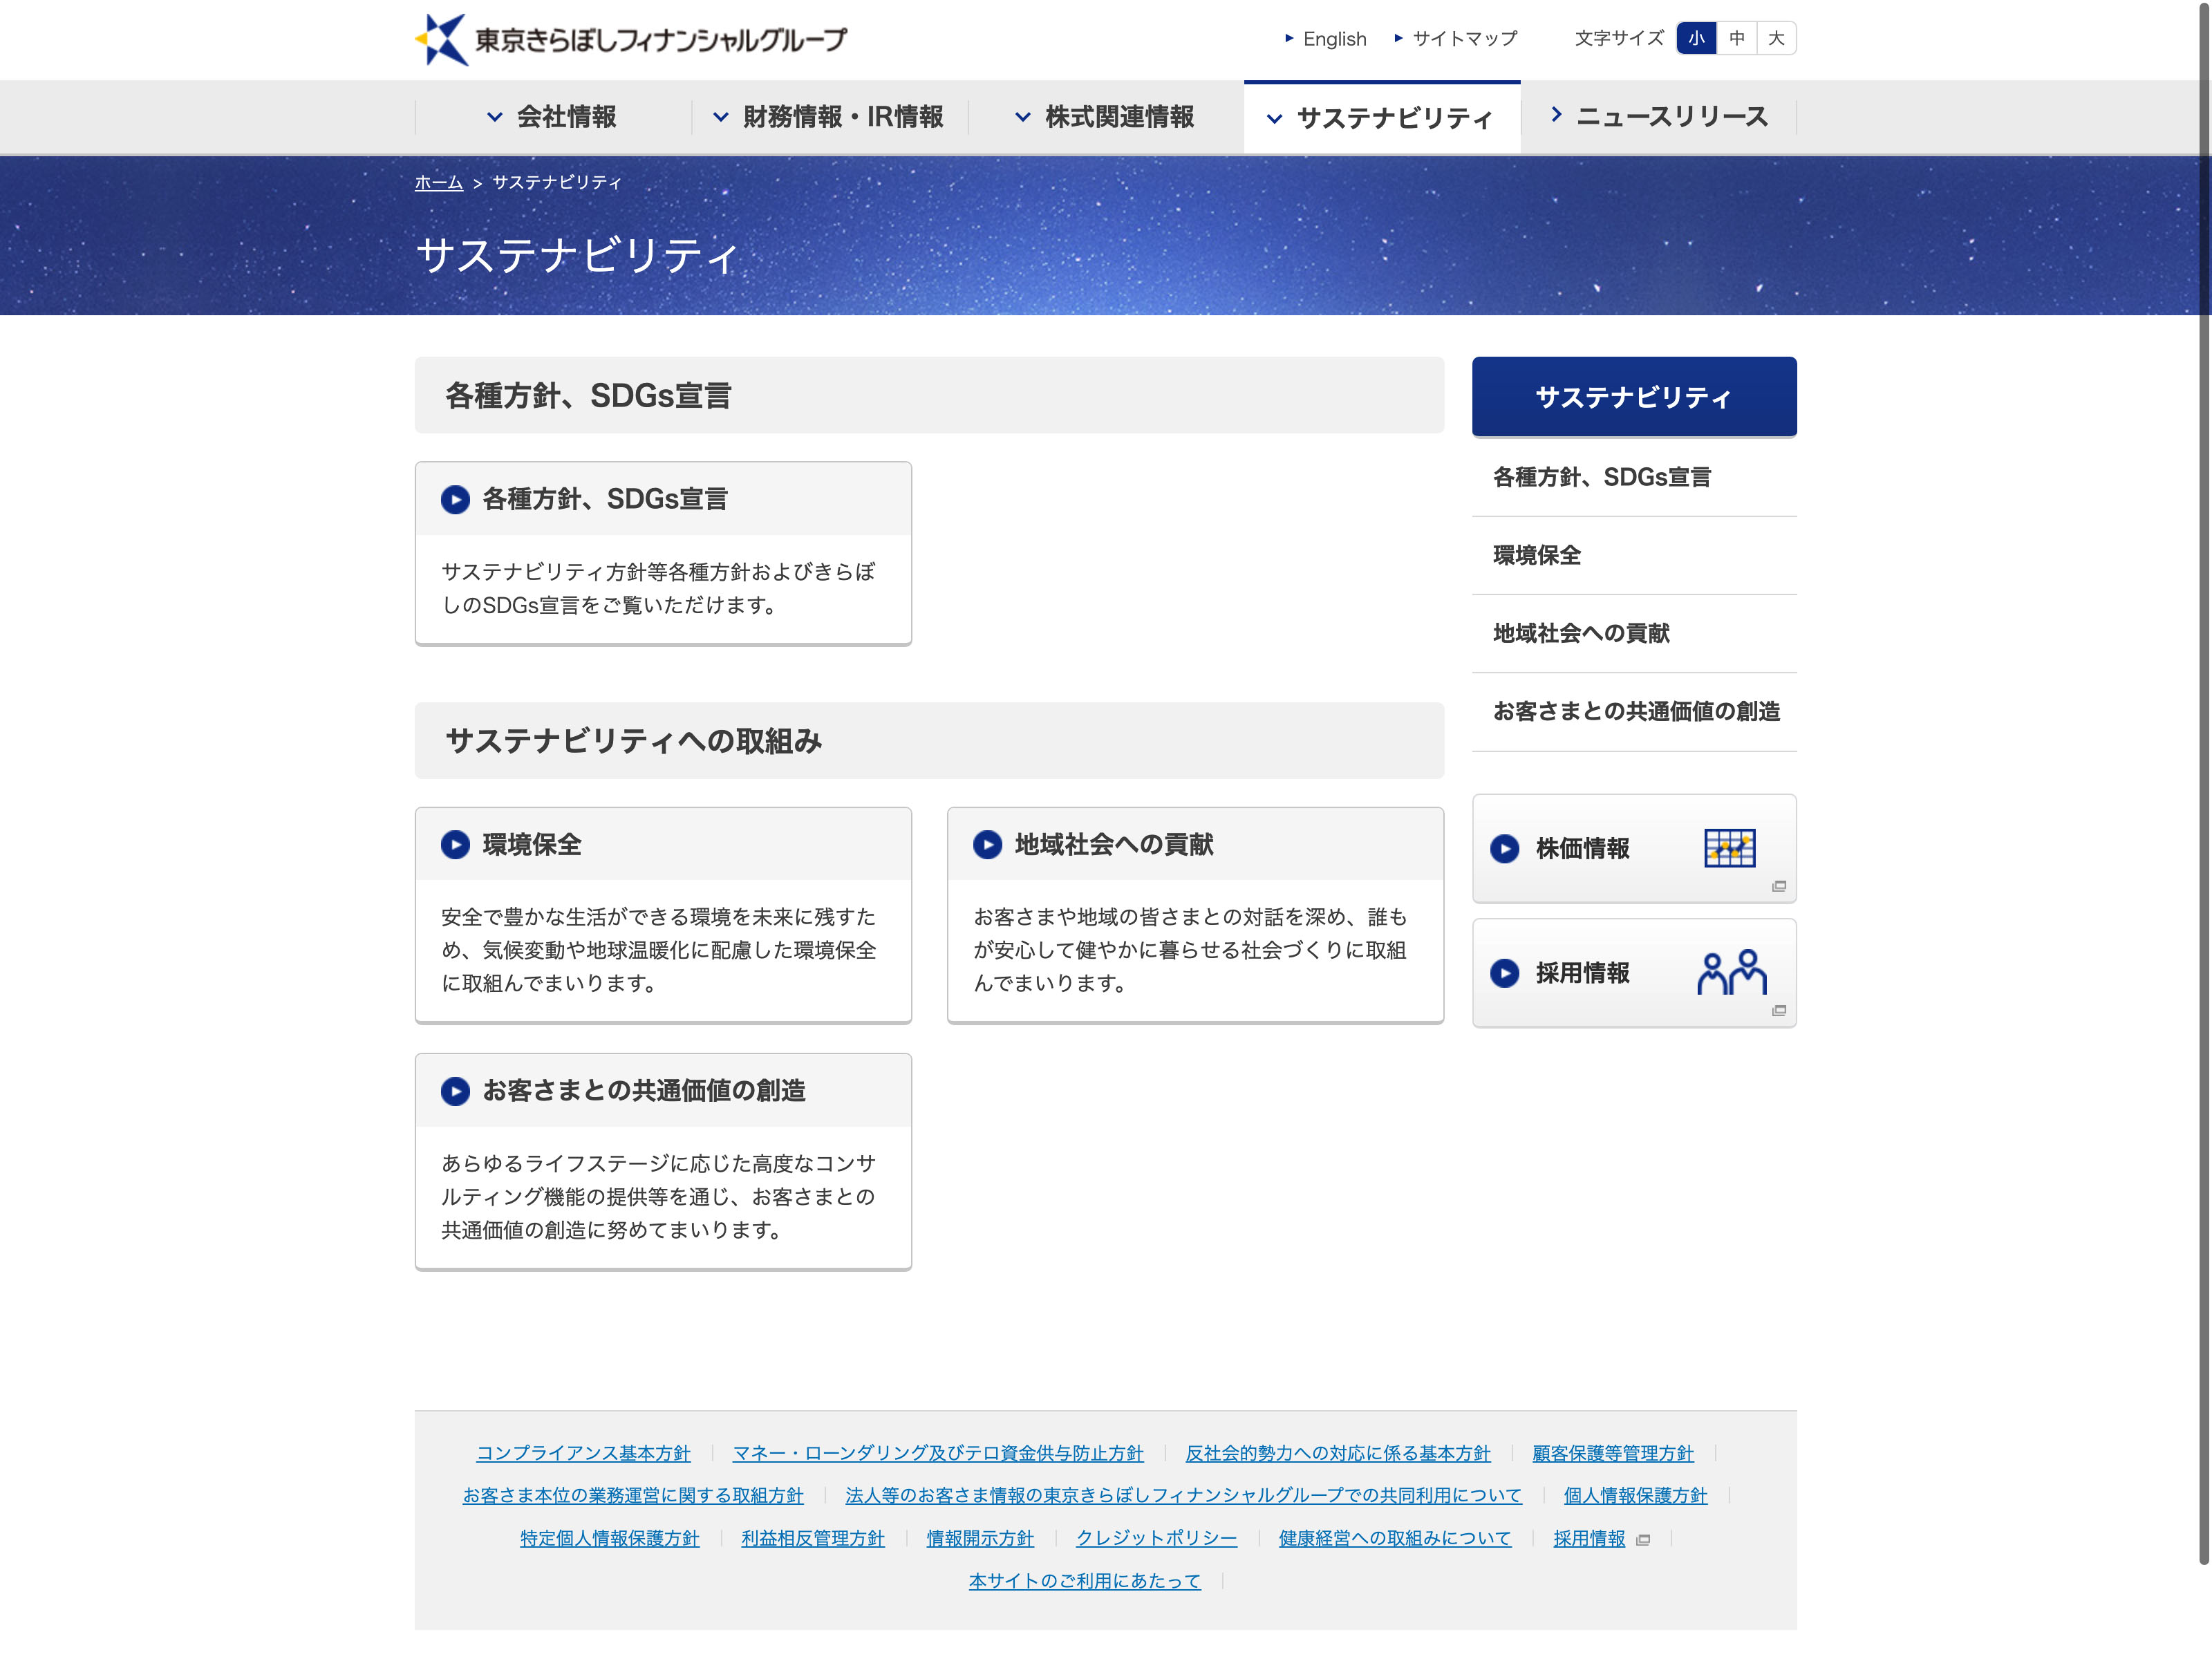Click the arrow icon beside 地域社会への貢献 card
The height and width of the screenshot is (1659, 2212).
point(987,845)
